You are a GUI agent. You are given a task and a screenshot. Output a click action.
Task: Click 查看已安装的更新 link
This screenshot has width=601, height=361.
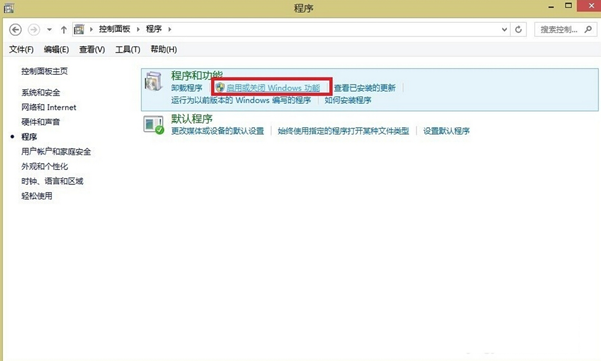365,88
